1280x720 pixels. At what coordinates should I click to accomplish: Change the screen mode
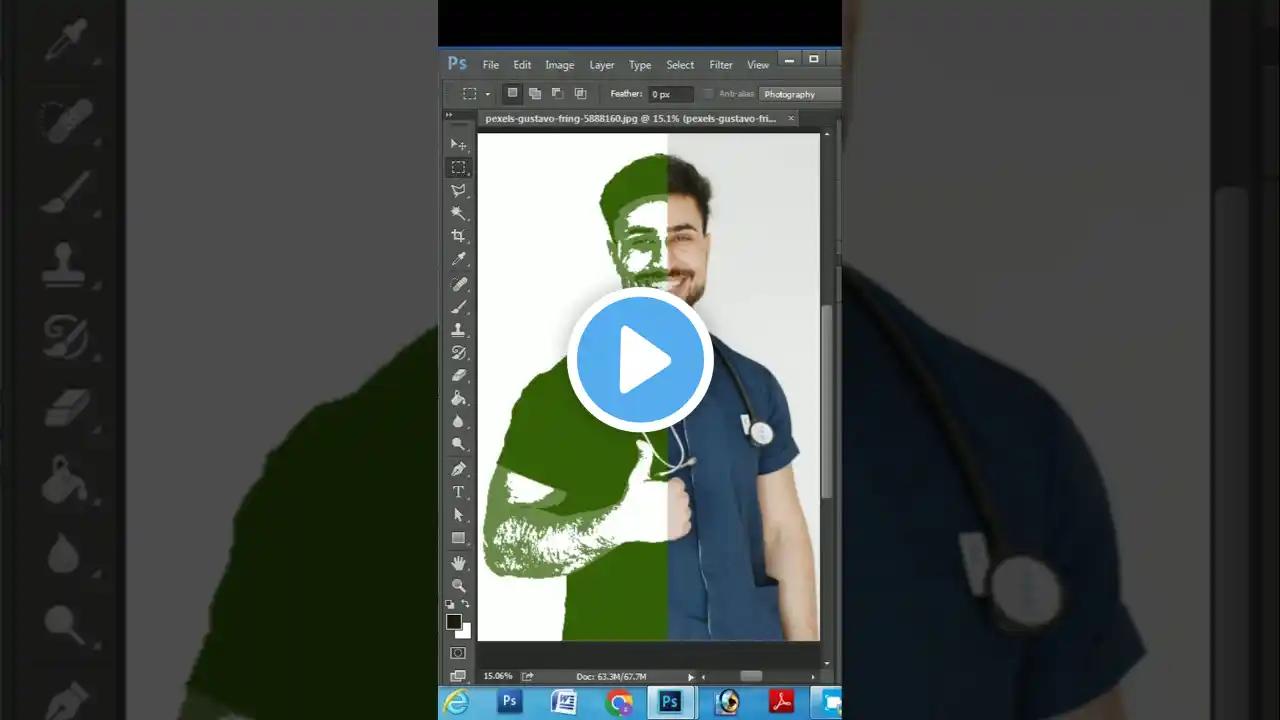[458, 675]
